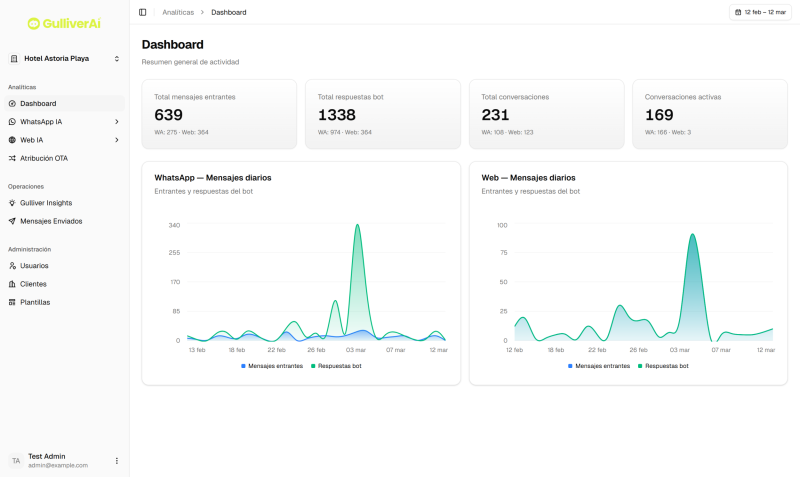Toggle Respuestas bot series in Web legend
800x477 pixels.
(664, 366)
